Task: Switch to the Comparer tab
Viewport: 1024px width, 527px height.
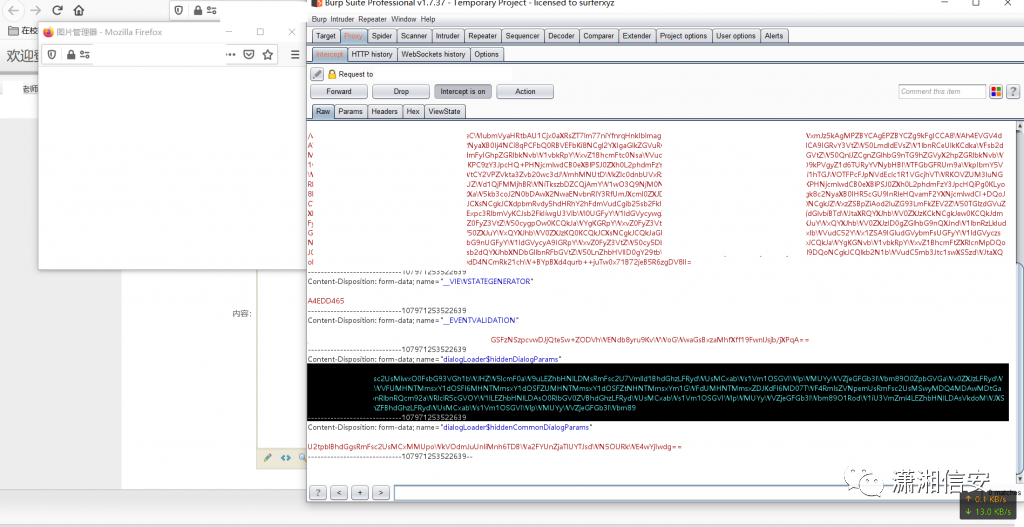Action: tap(599, 36)
